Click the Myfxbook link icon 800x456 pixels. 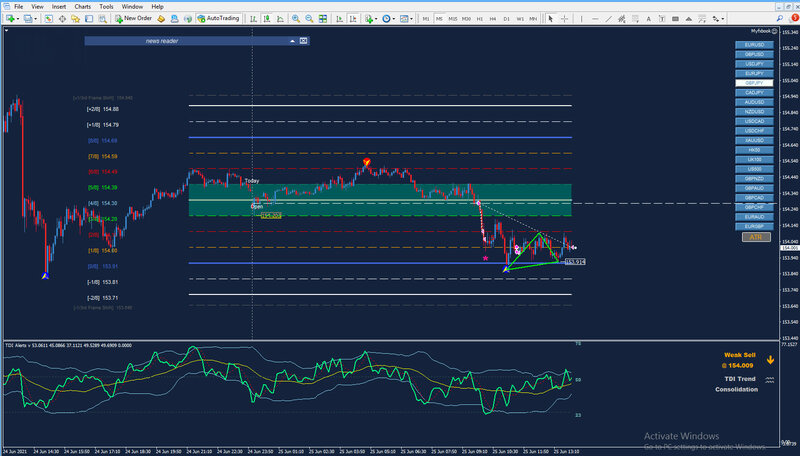[774, 31]
